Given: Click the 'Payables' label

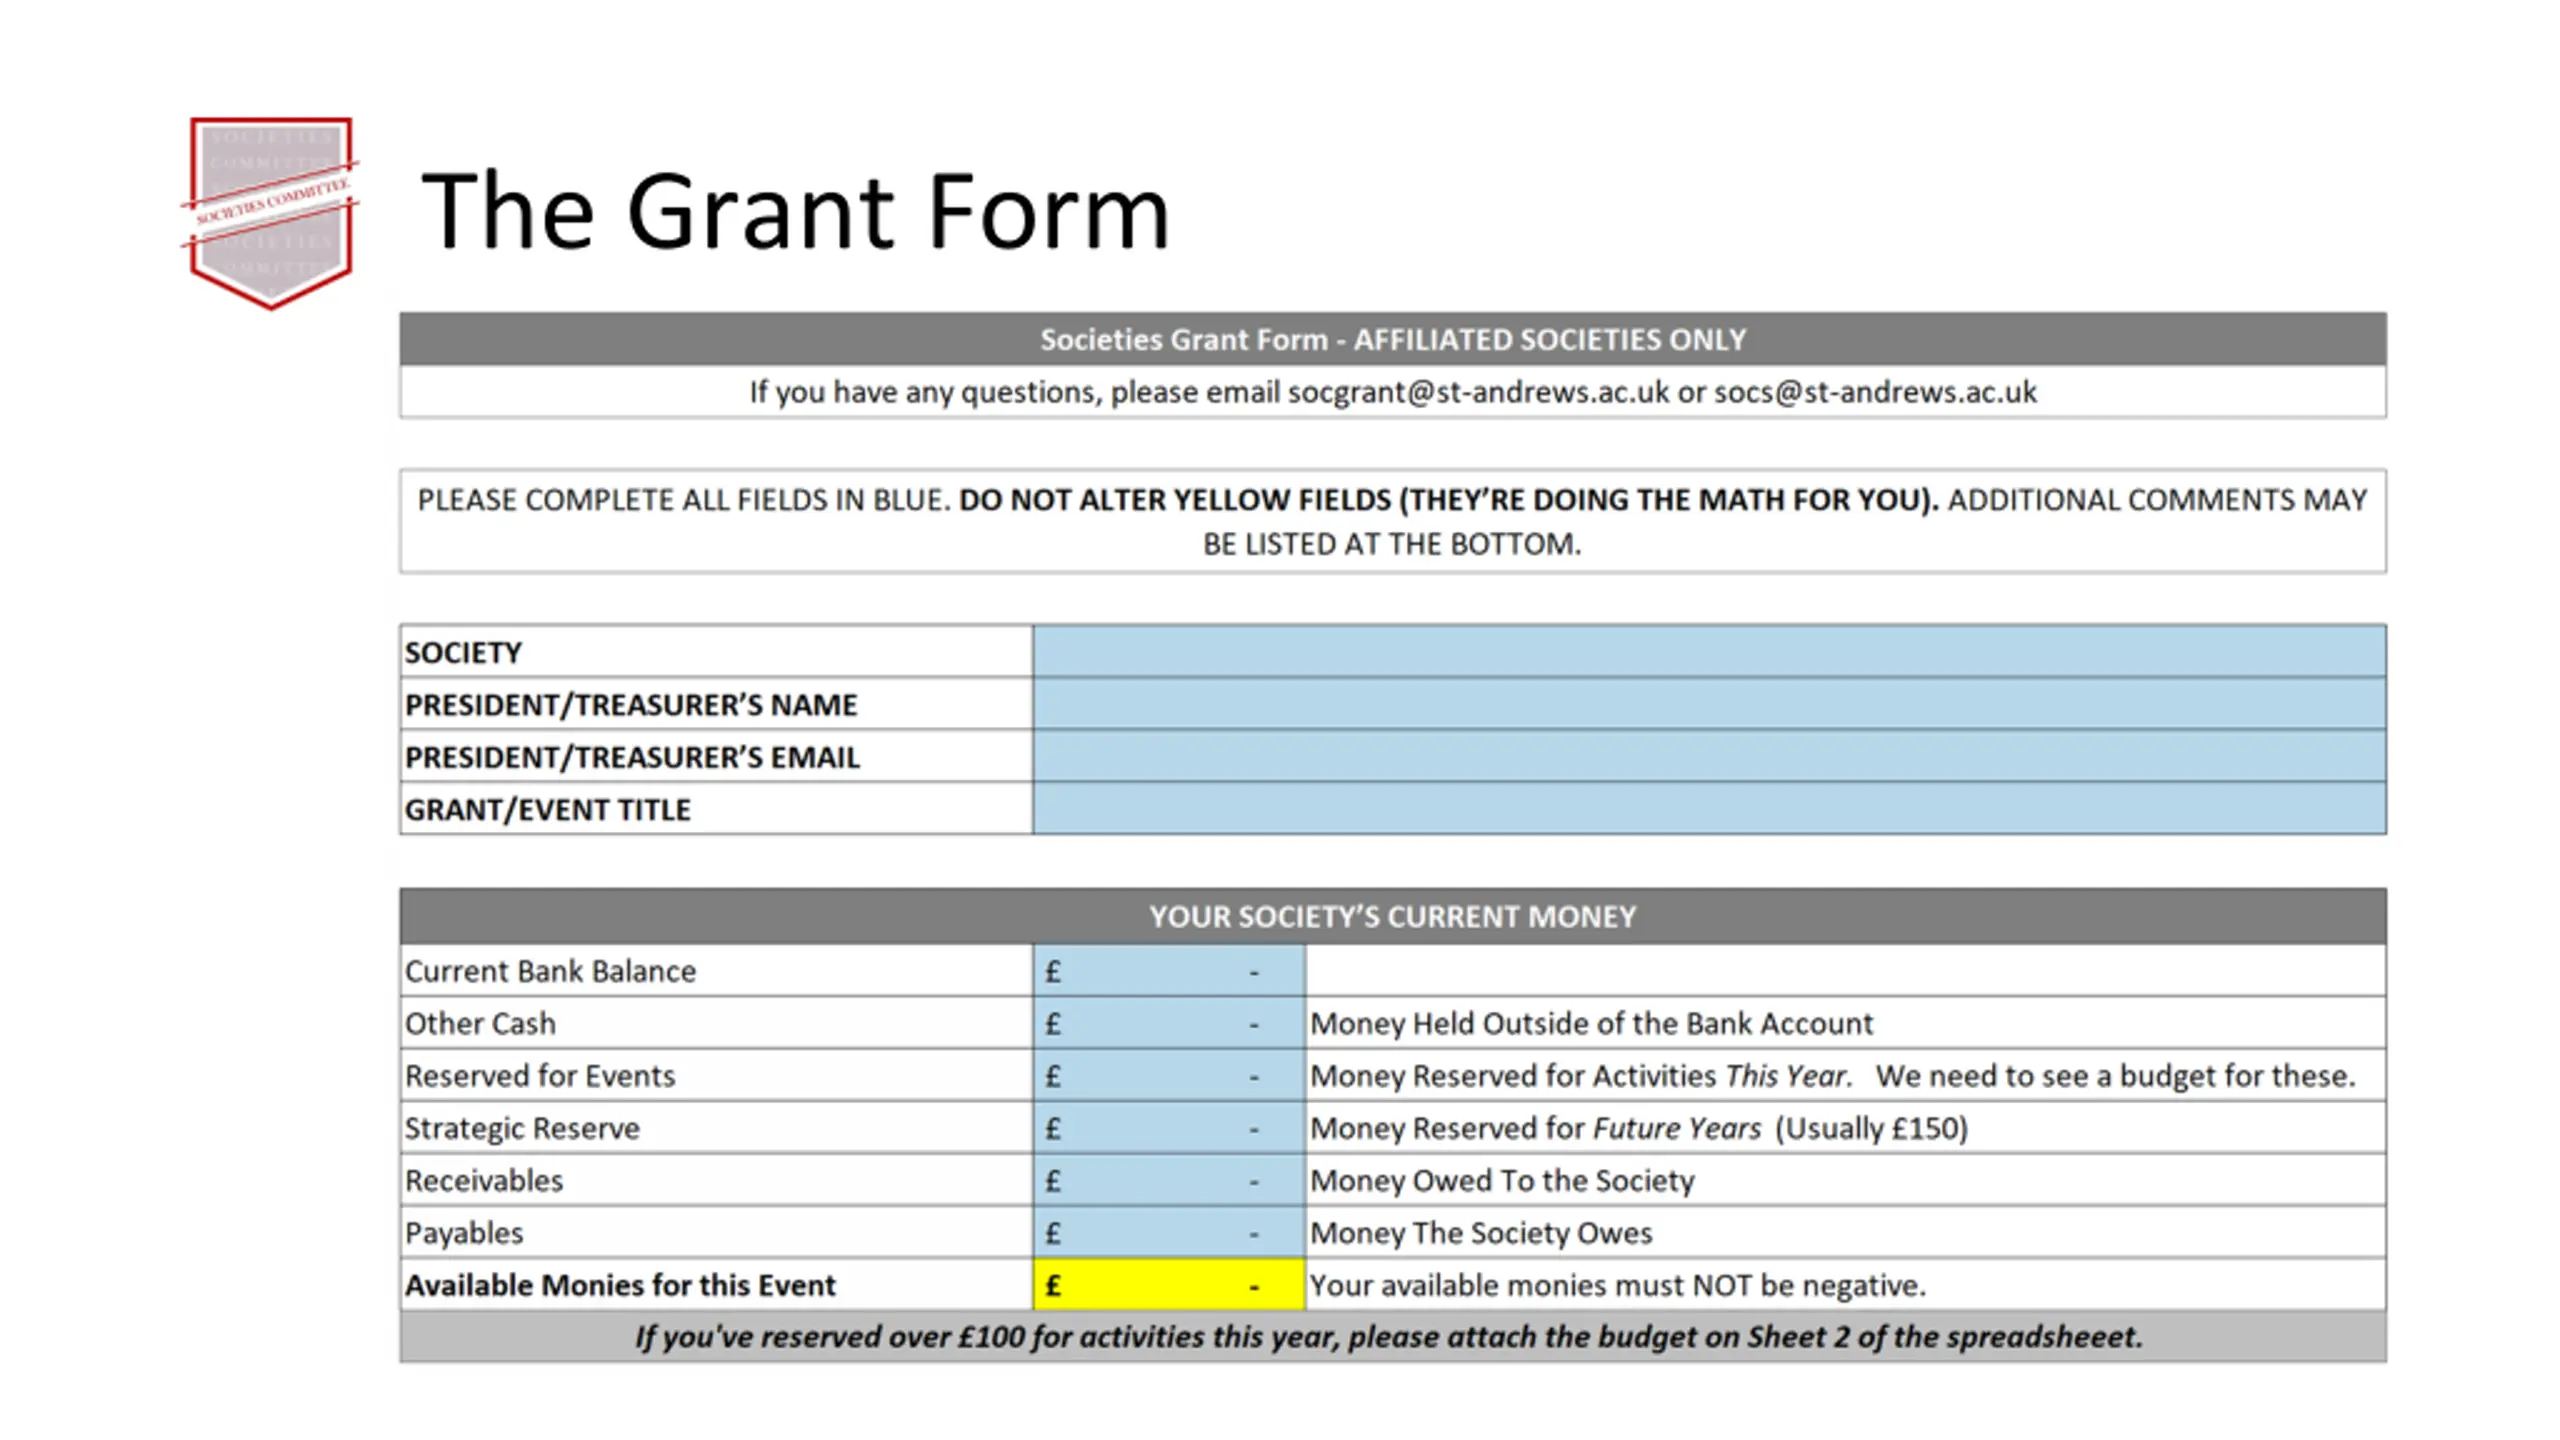Looking at the screenshot, I should 464,1233.
